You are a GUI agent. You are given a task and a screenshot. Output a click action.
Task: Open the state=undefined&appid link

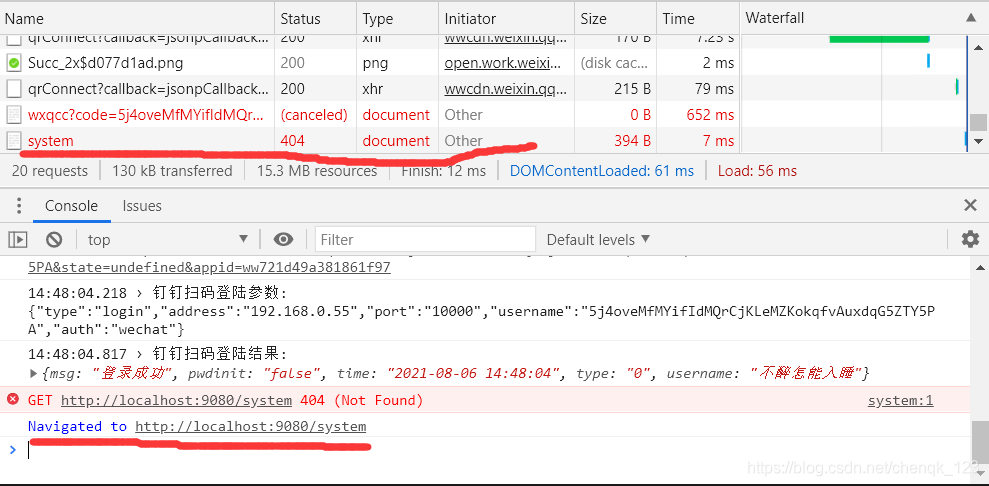(209, 267)
